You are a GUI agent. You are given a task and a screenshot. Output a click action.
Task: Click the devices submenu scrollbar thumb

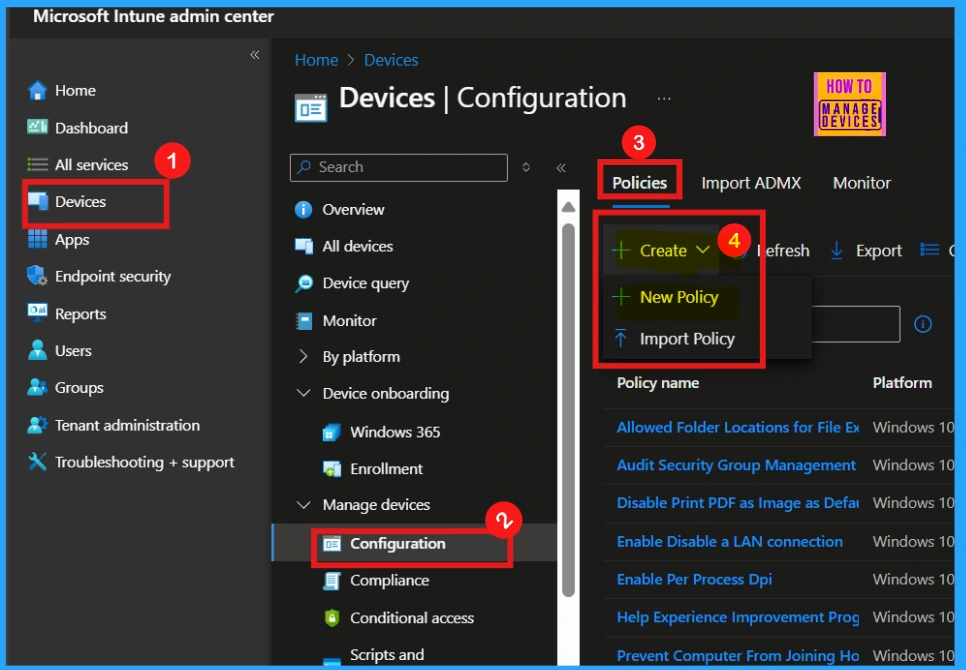(x=568, y=410)
